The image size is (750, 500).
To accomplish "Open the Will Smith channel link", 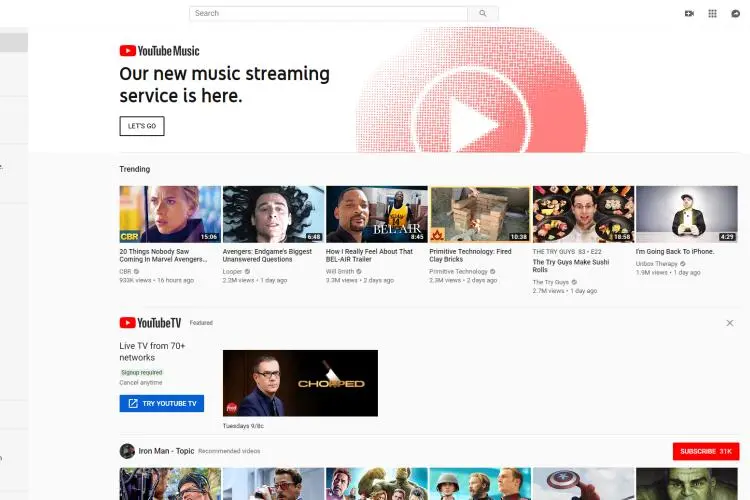I will click(x=340, y=271).
